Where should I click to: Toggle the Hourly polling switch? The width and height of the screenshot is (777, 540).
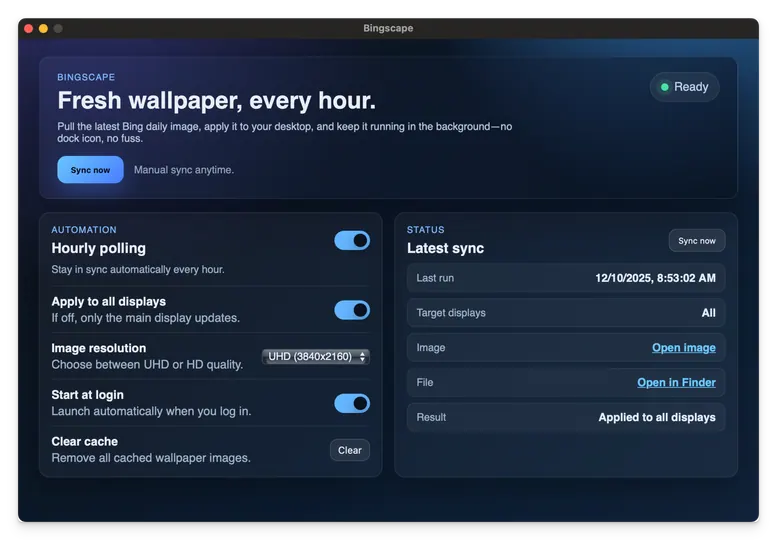(x=352, y=241)
